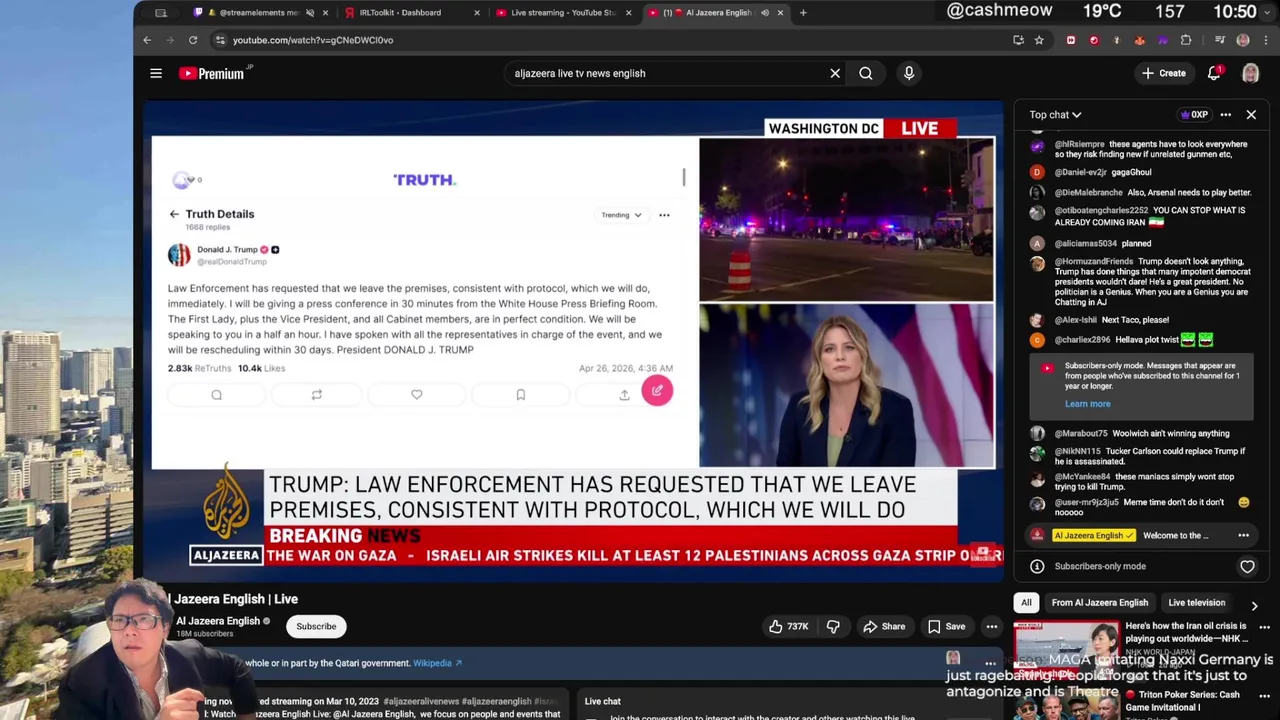Open @NikNN115 chat author name
Image resolution: width=1280 pixels, height=720 pixels.
pyautogui.click(x=1078, y=451)
